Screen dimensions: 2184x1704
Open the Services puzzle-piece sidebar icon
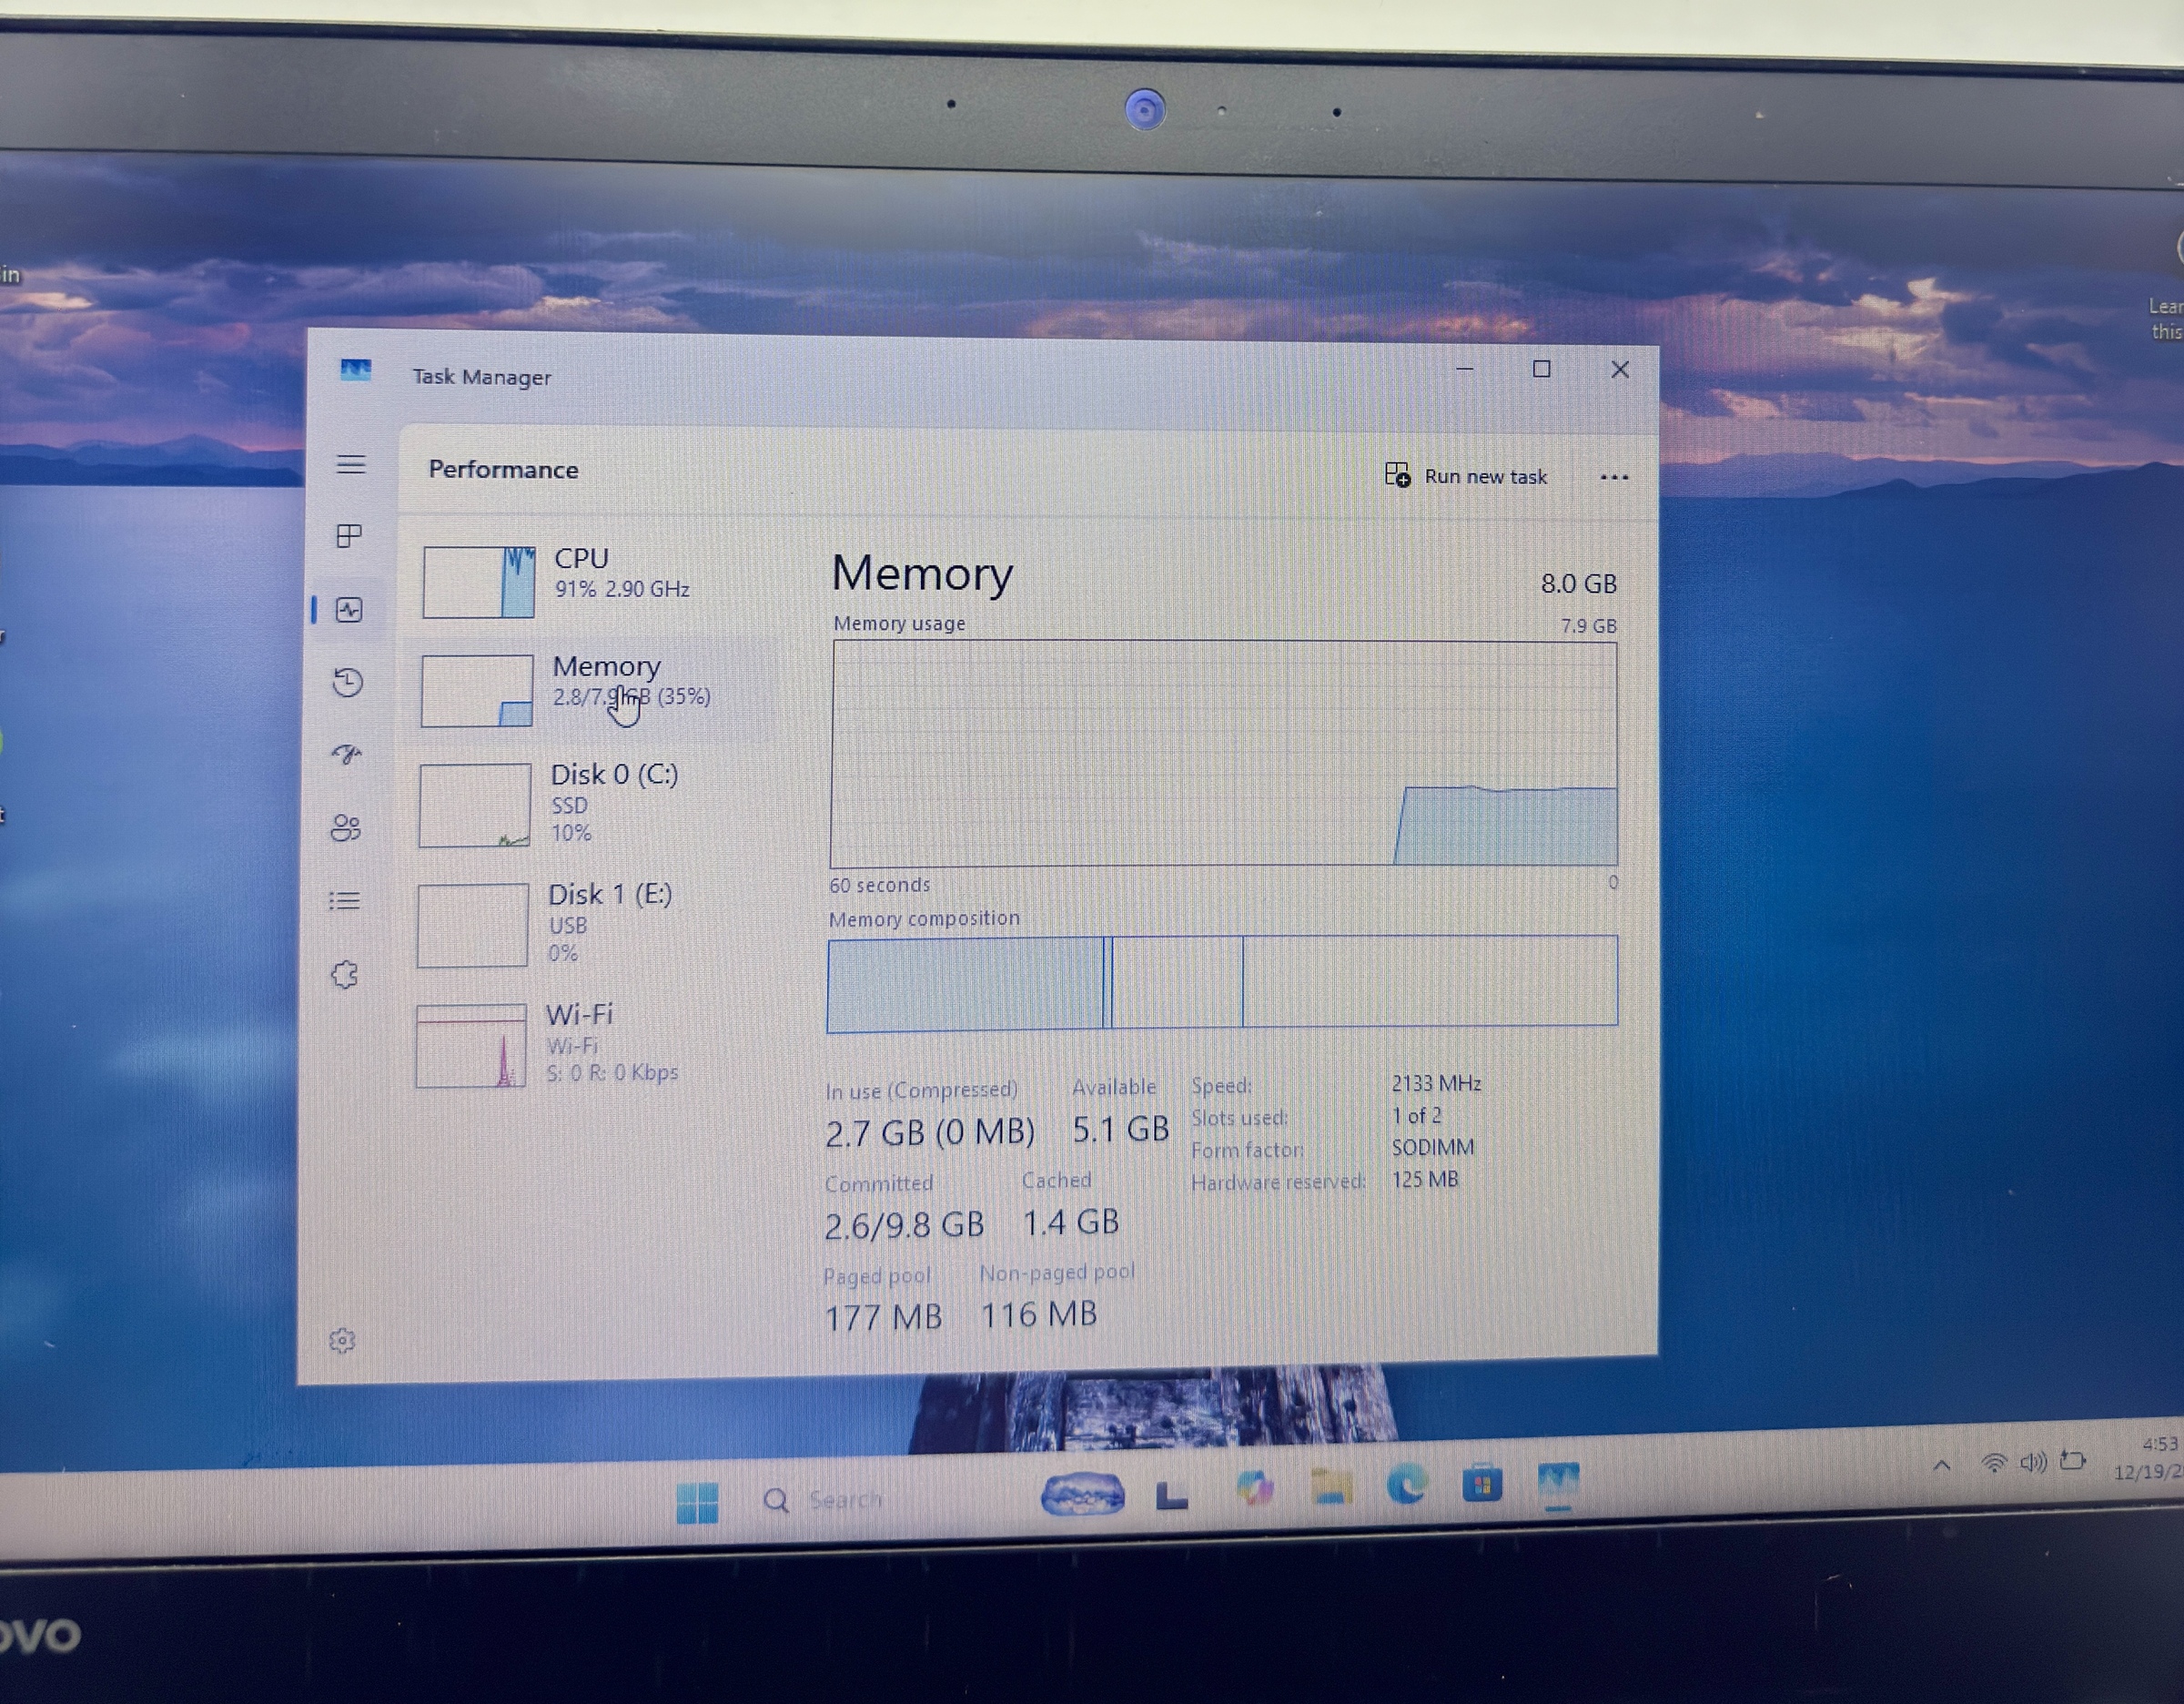[344, 974]
